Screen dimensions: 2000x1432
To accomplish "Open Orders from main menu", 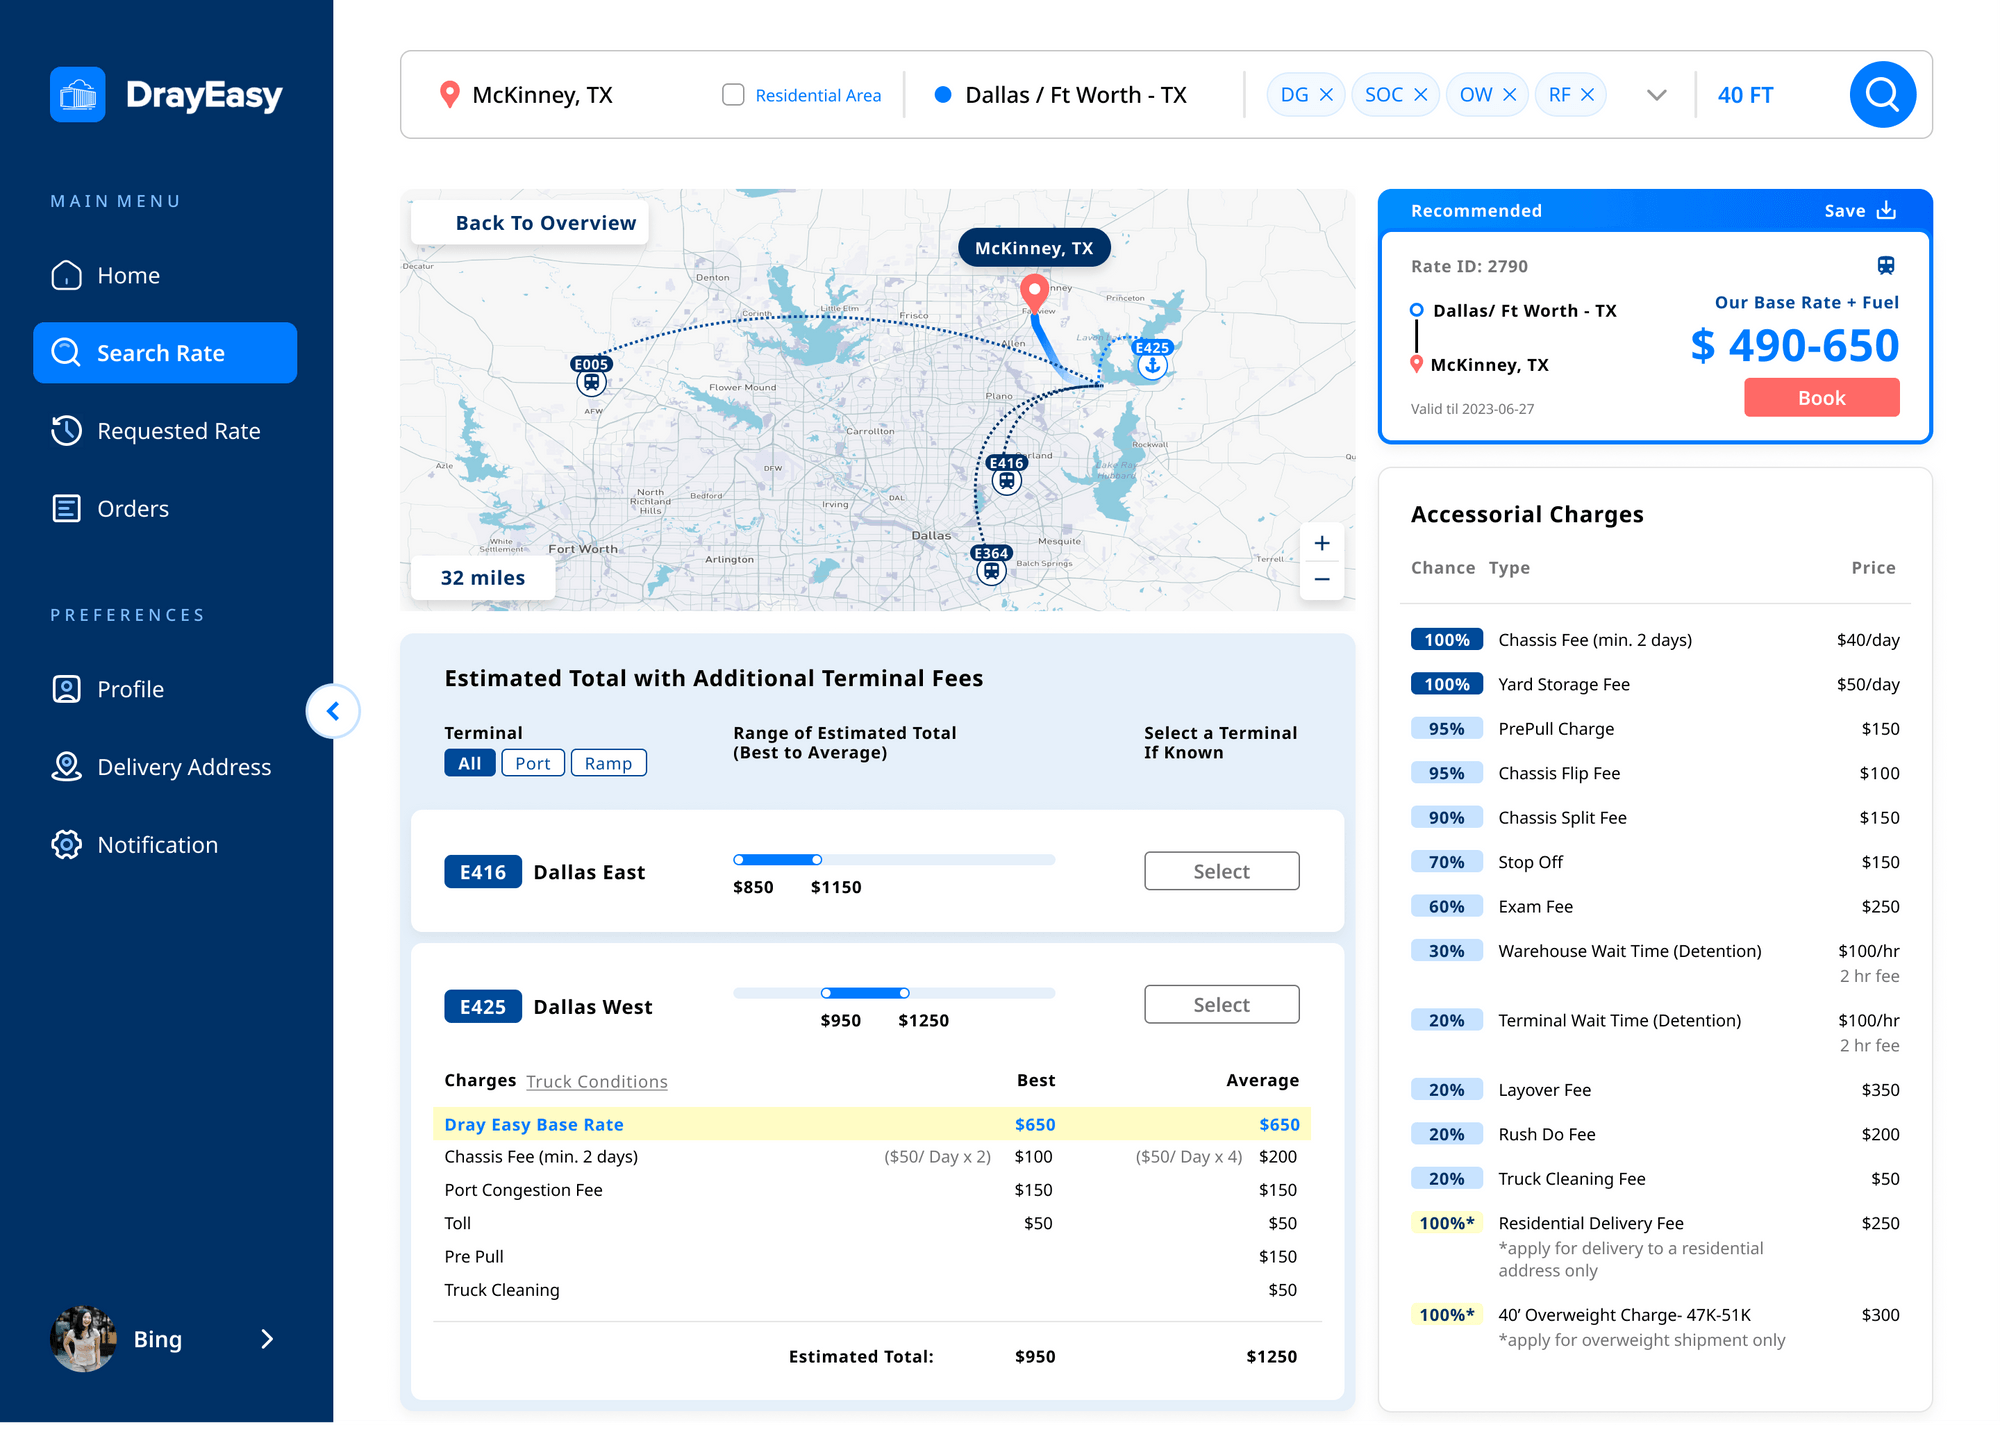I will (132, 509).
